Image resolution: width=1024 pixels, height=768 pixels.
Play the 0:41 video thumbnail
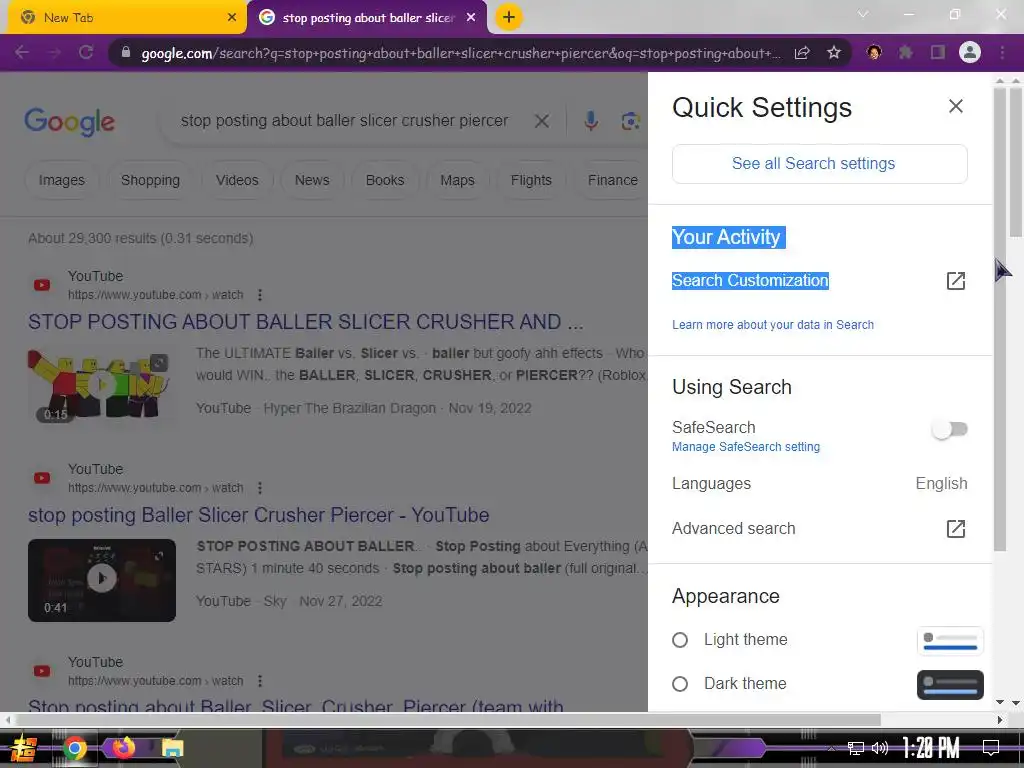[102, 580]
